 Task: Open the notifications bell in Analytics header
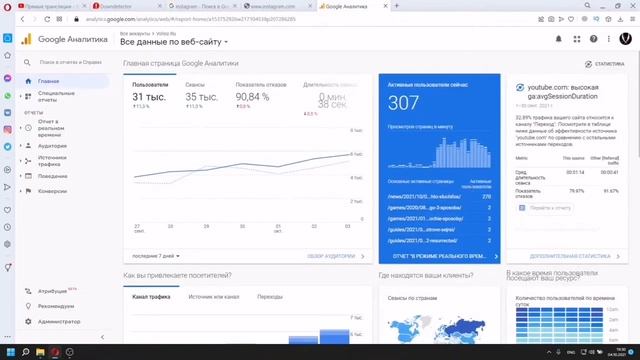(558, 39)
